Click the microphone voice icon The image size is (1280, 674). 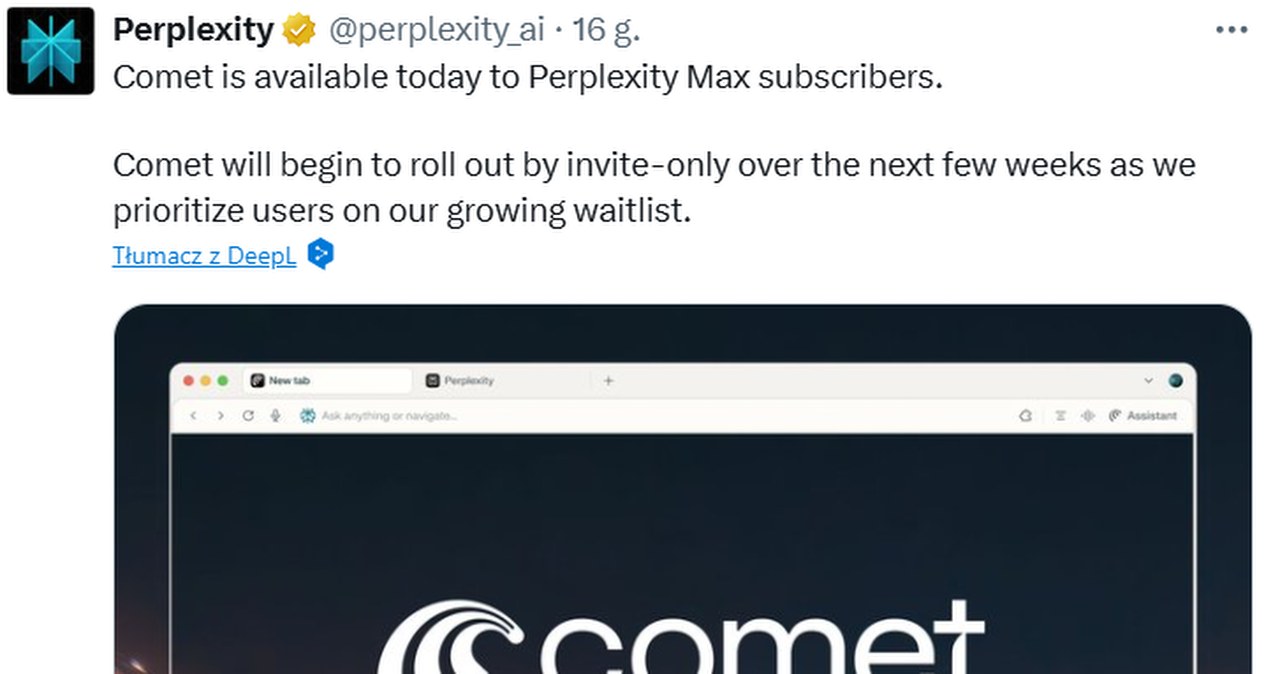tap(275, 416)
